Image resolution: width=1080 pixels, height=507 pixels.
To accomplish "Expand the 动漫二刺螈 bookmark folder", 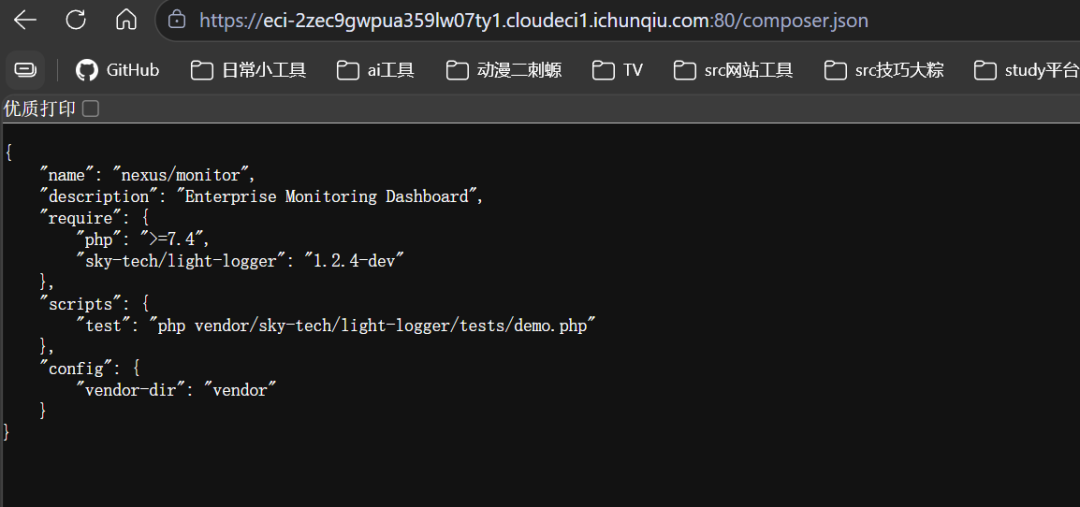I will pyautogui.click(x=504, y=70).
